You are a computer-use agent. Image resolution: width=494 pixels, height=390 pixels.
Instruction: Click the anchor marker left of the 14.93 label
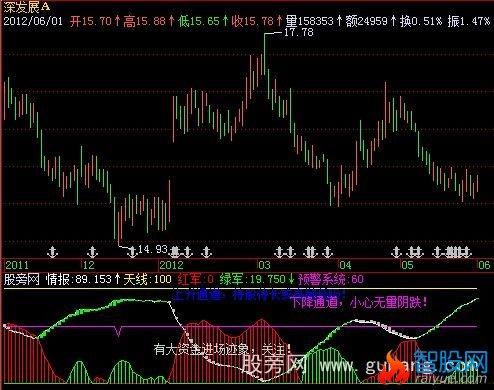click(132, 252)
